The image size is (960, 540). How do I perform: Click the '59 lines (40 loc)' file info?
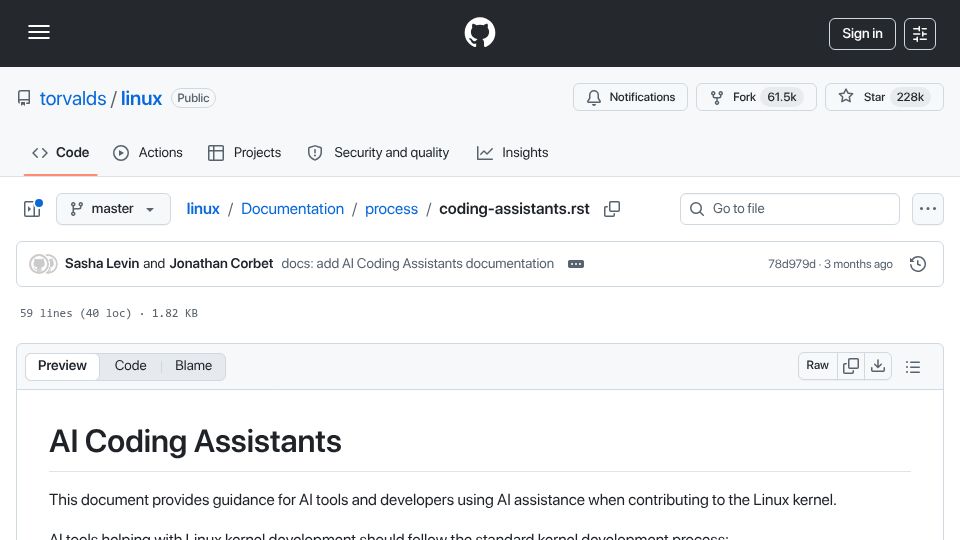(76, 313)
